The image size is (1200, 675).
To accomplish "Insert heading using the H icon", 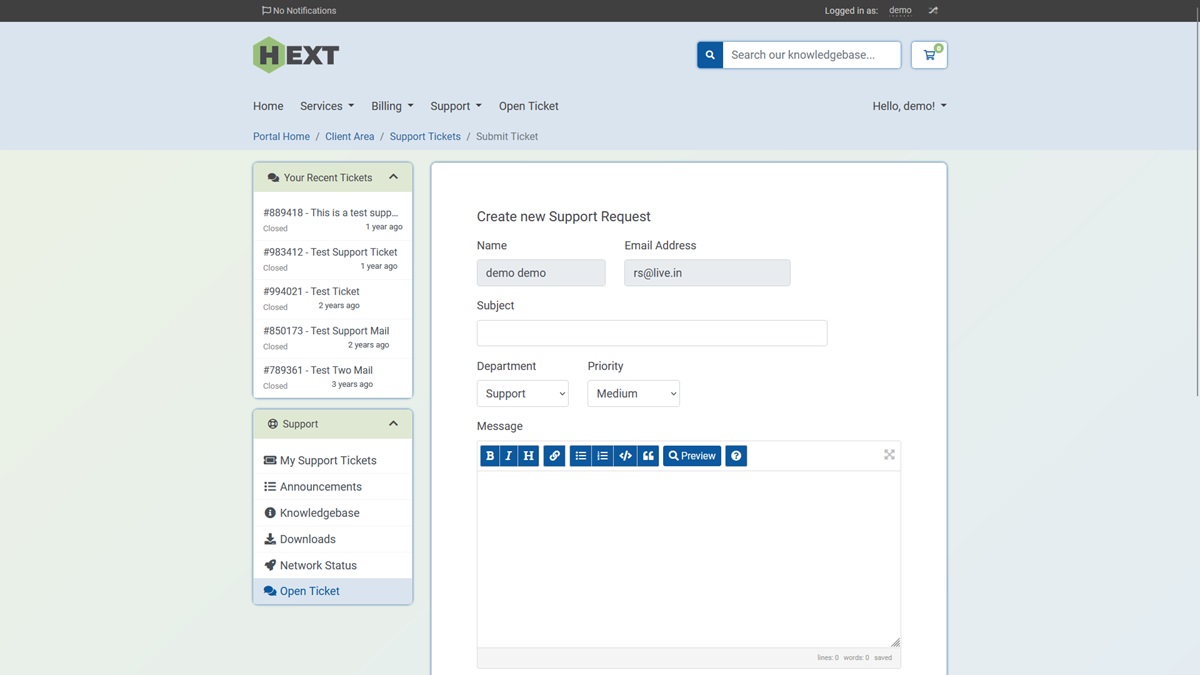I will click(528, 456).
